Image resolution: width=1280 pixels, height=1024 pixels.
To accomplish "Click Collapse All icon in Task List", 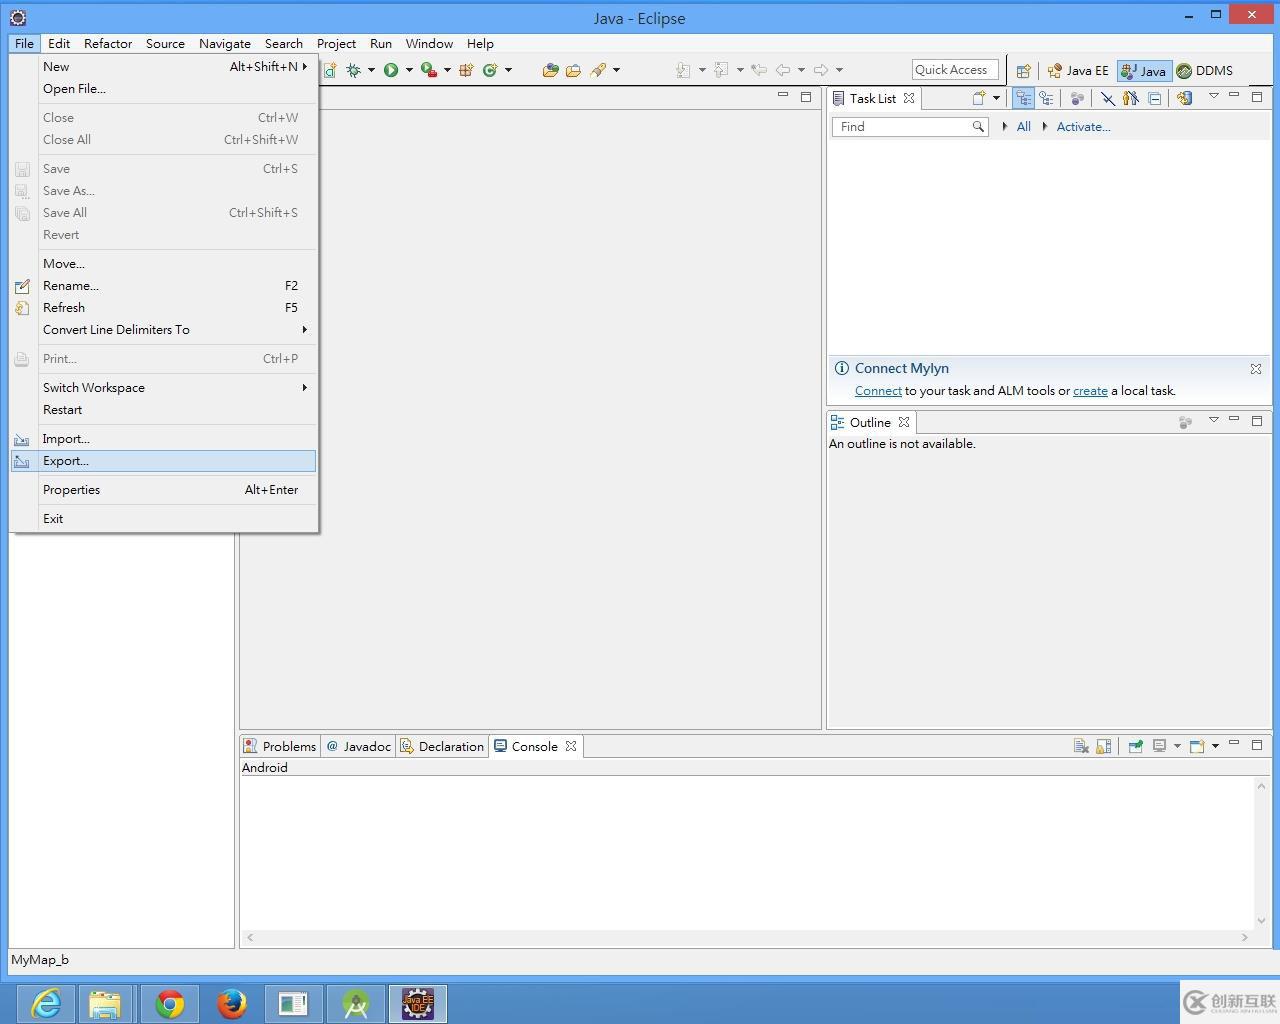I will (x=1154, y=98).
